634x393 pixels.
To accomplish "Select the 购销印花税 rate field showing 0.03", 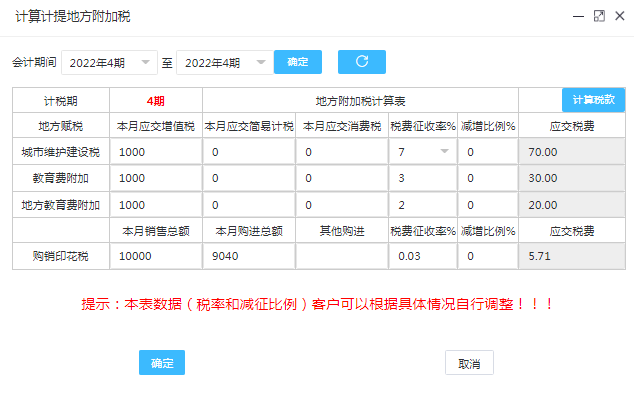I will tap(423, 256).
